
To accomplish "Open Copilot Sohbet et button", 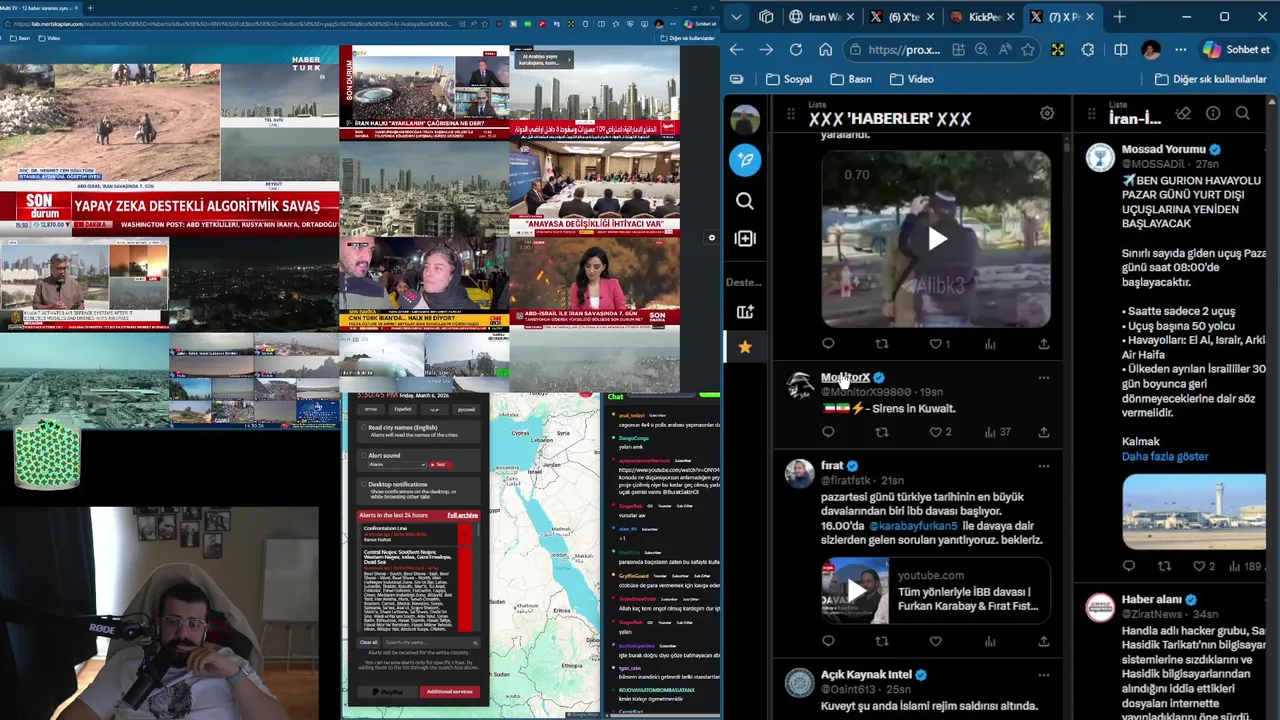I will [1236, 49].
